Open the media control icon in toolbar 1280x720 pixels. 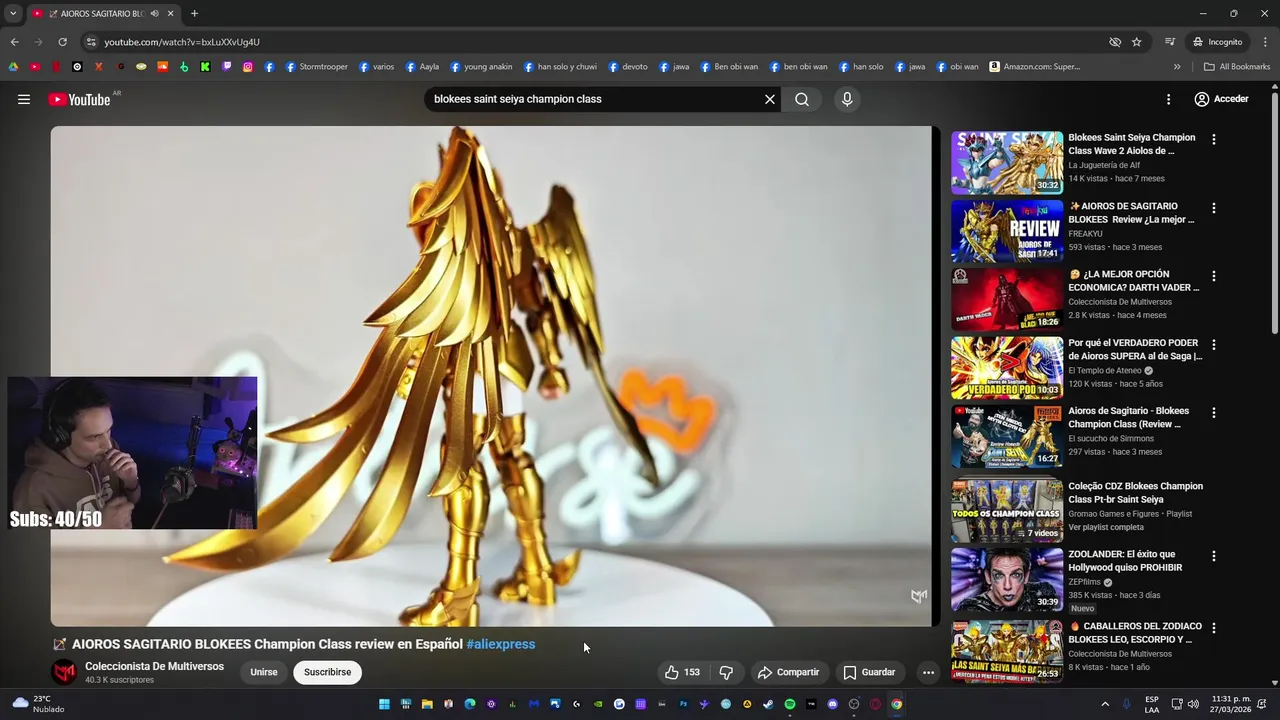pyautogui.click(x=1169, y=42)
